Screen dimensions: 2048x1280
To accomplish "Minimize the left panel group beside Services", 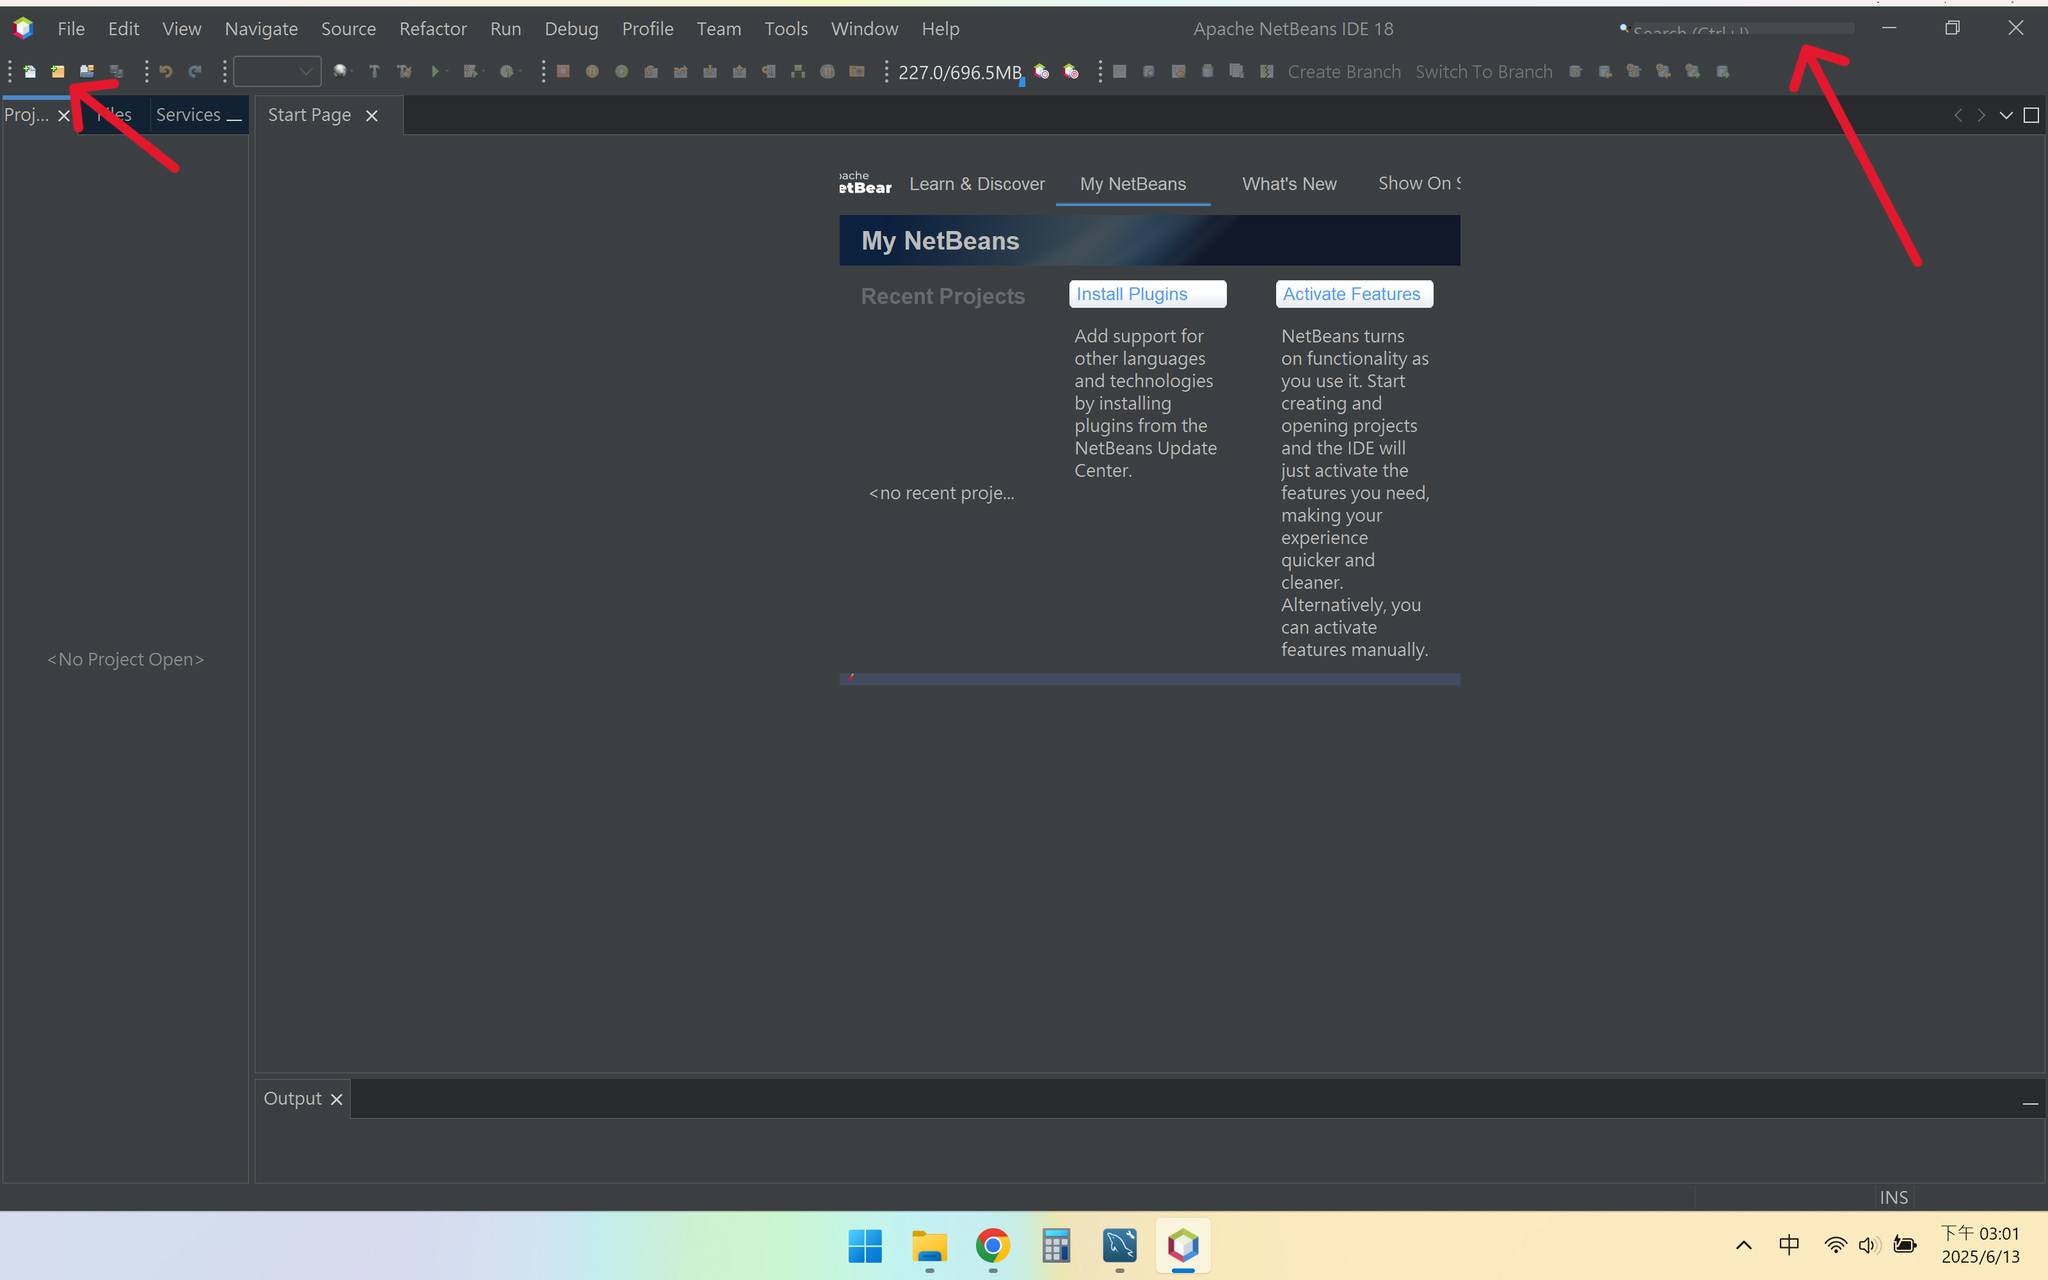I will click(234, 120).
